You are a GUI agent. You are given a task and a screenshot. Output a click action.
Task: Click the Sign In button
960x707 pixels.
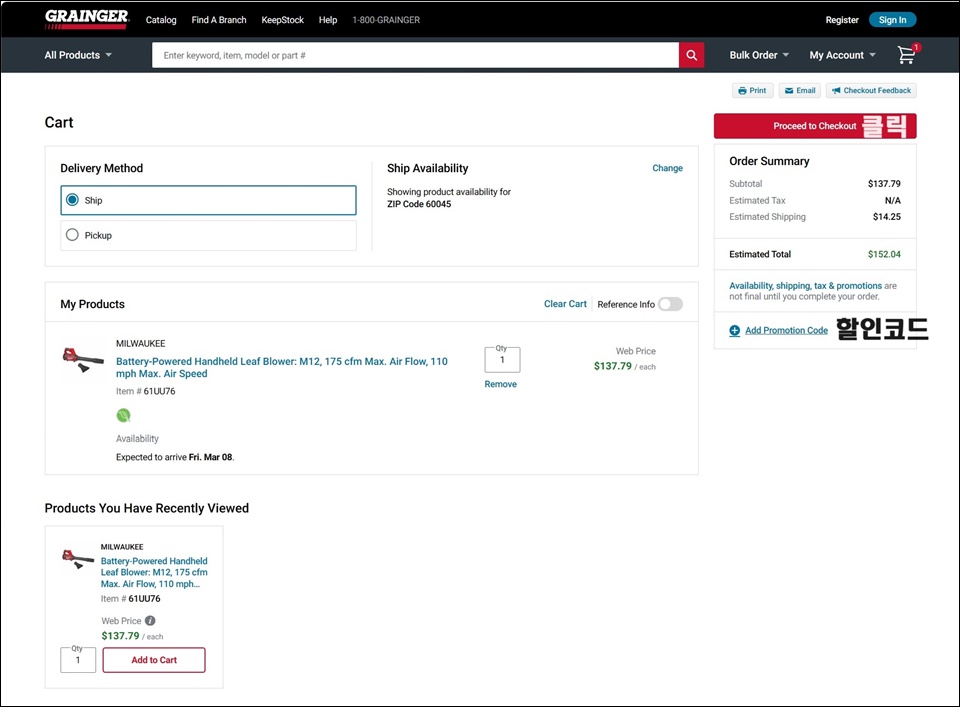[x=893, y=20]
